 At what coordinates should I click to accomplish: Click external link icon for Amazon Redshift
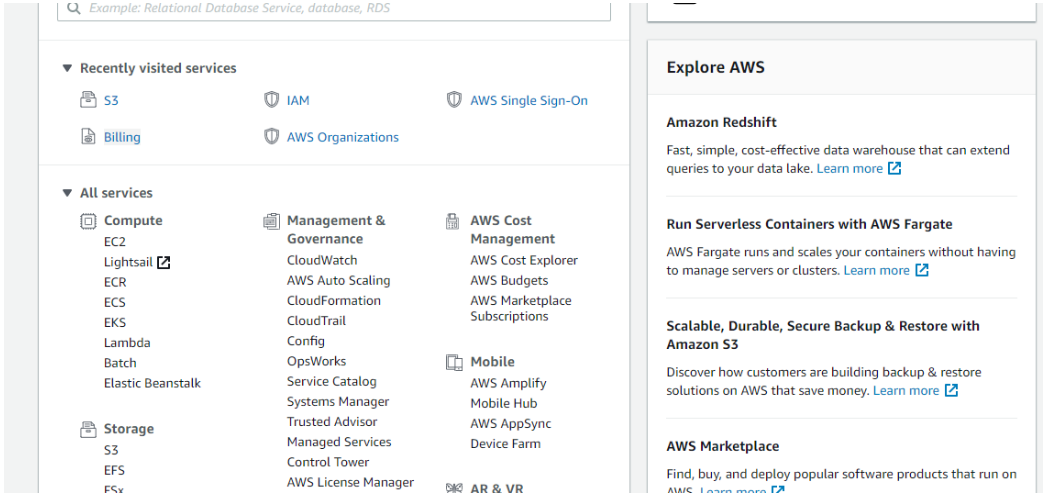(x=894, y=169)
